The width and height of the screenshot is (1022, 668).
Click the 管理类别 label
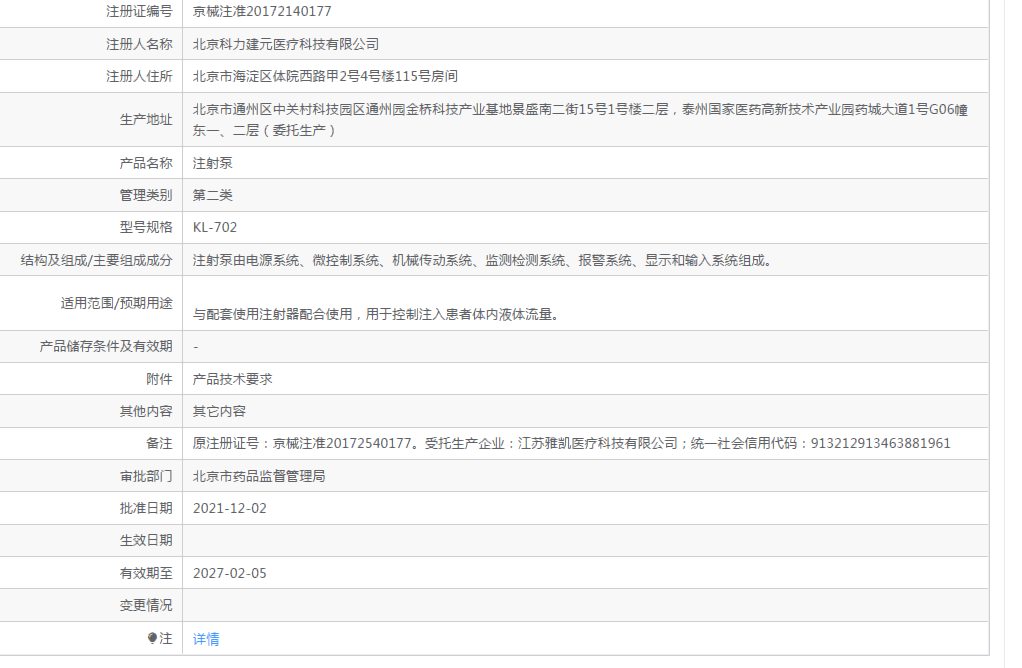pos(146,195)
